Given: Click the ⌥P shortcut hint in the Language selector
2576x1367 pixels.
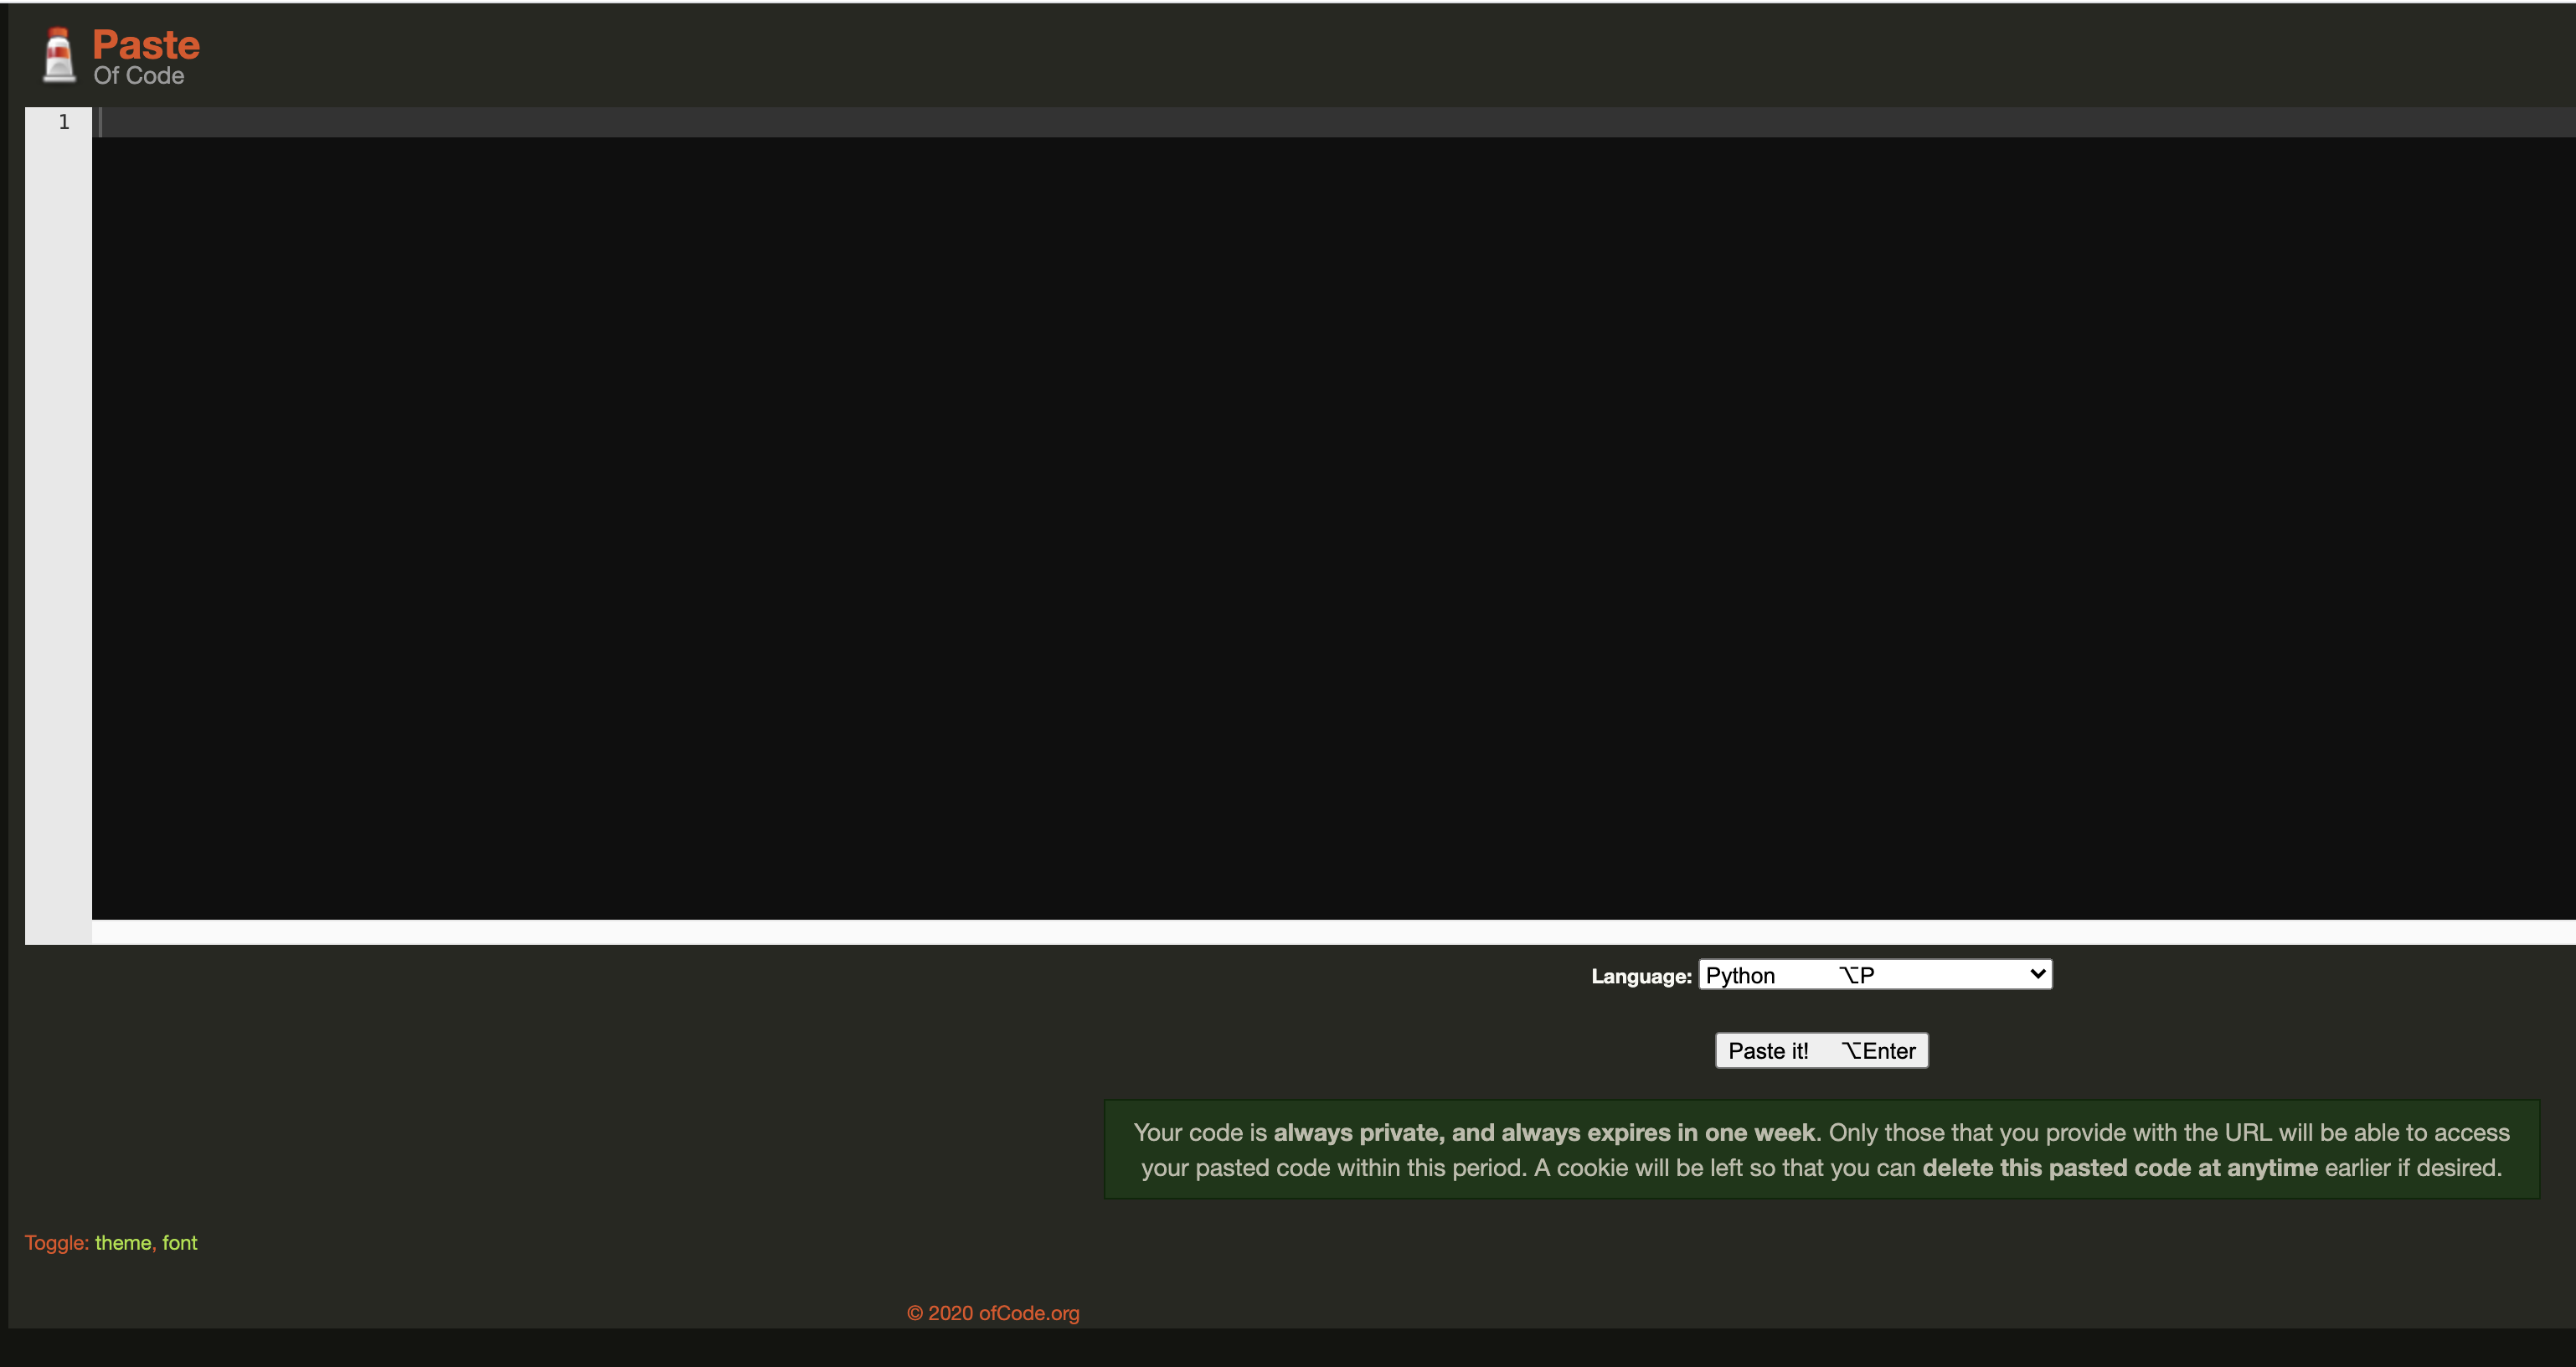Looking at the screenshot, I should click(1856, 976).
